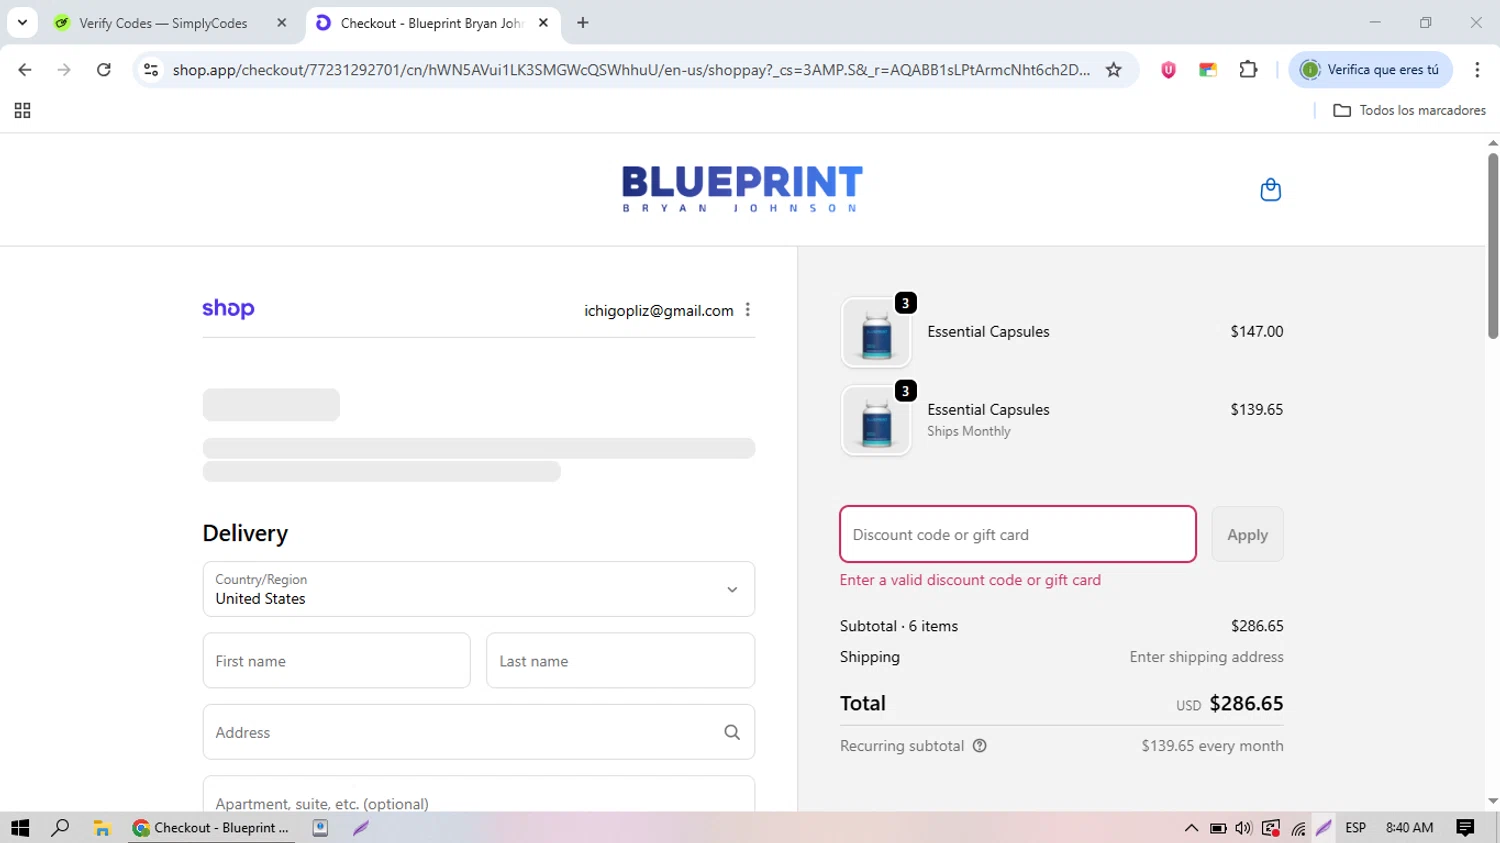Open a new browser tab
This screenshot has width=1500, height=843.
(x=583, y=23)
